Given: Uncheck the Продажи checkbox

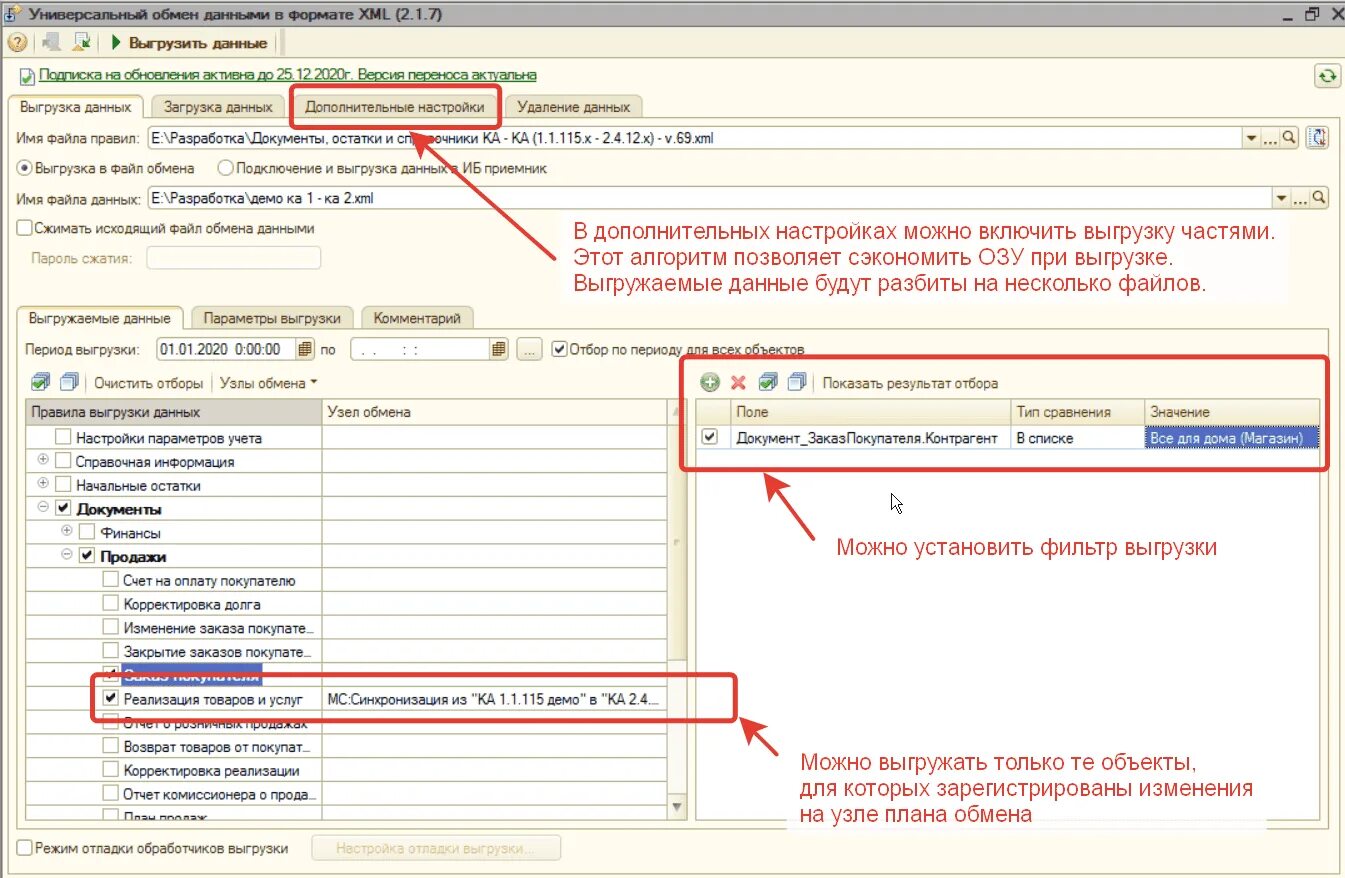Looking at the screenshot, I should [87, 556].
